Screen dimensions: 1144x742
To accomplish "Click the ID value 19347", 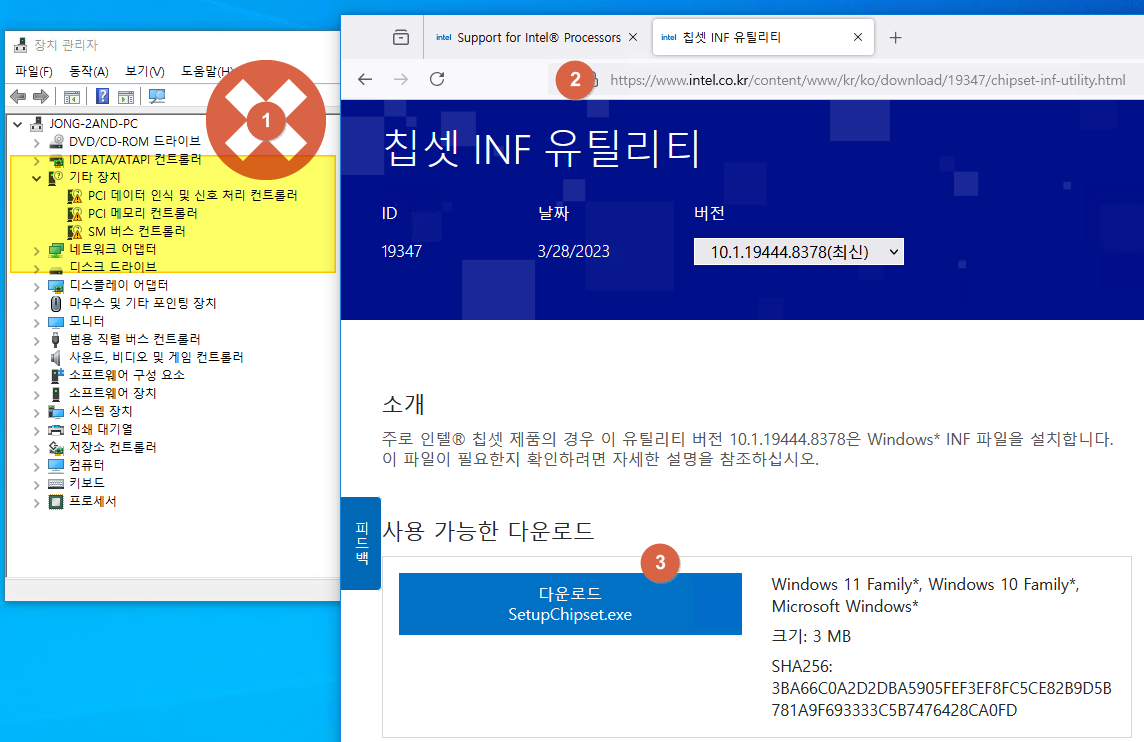I will click(x=401, y=252).
